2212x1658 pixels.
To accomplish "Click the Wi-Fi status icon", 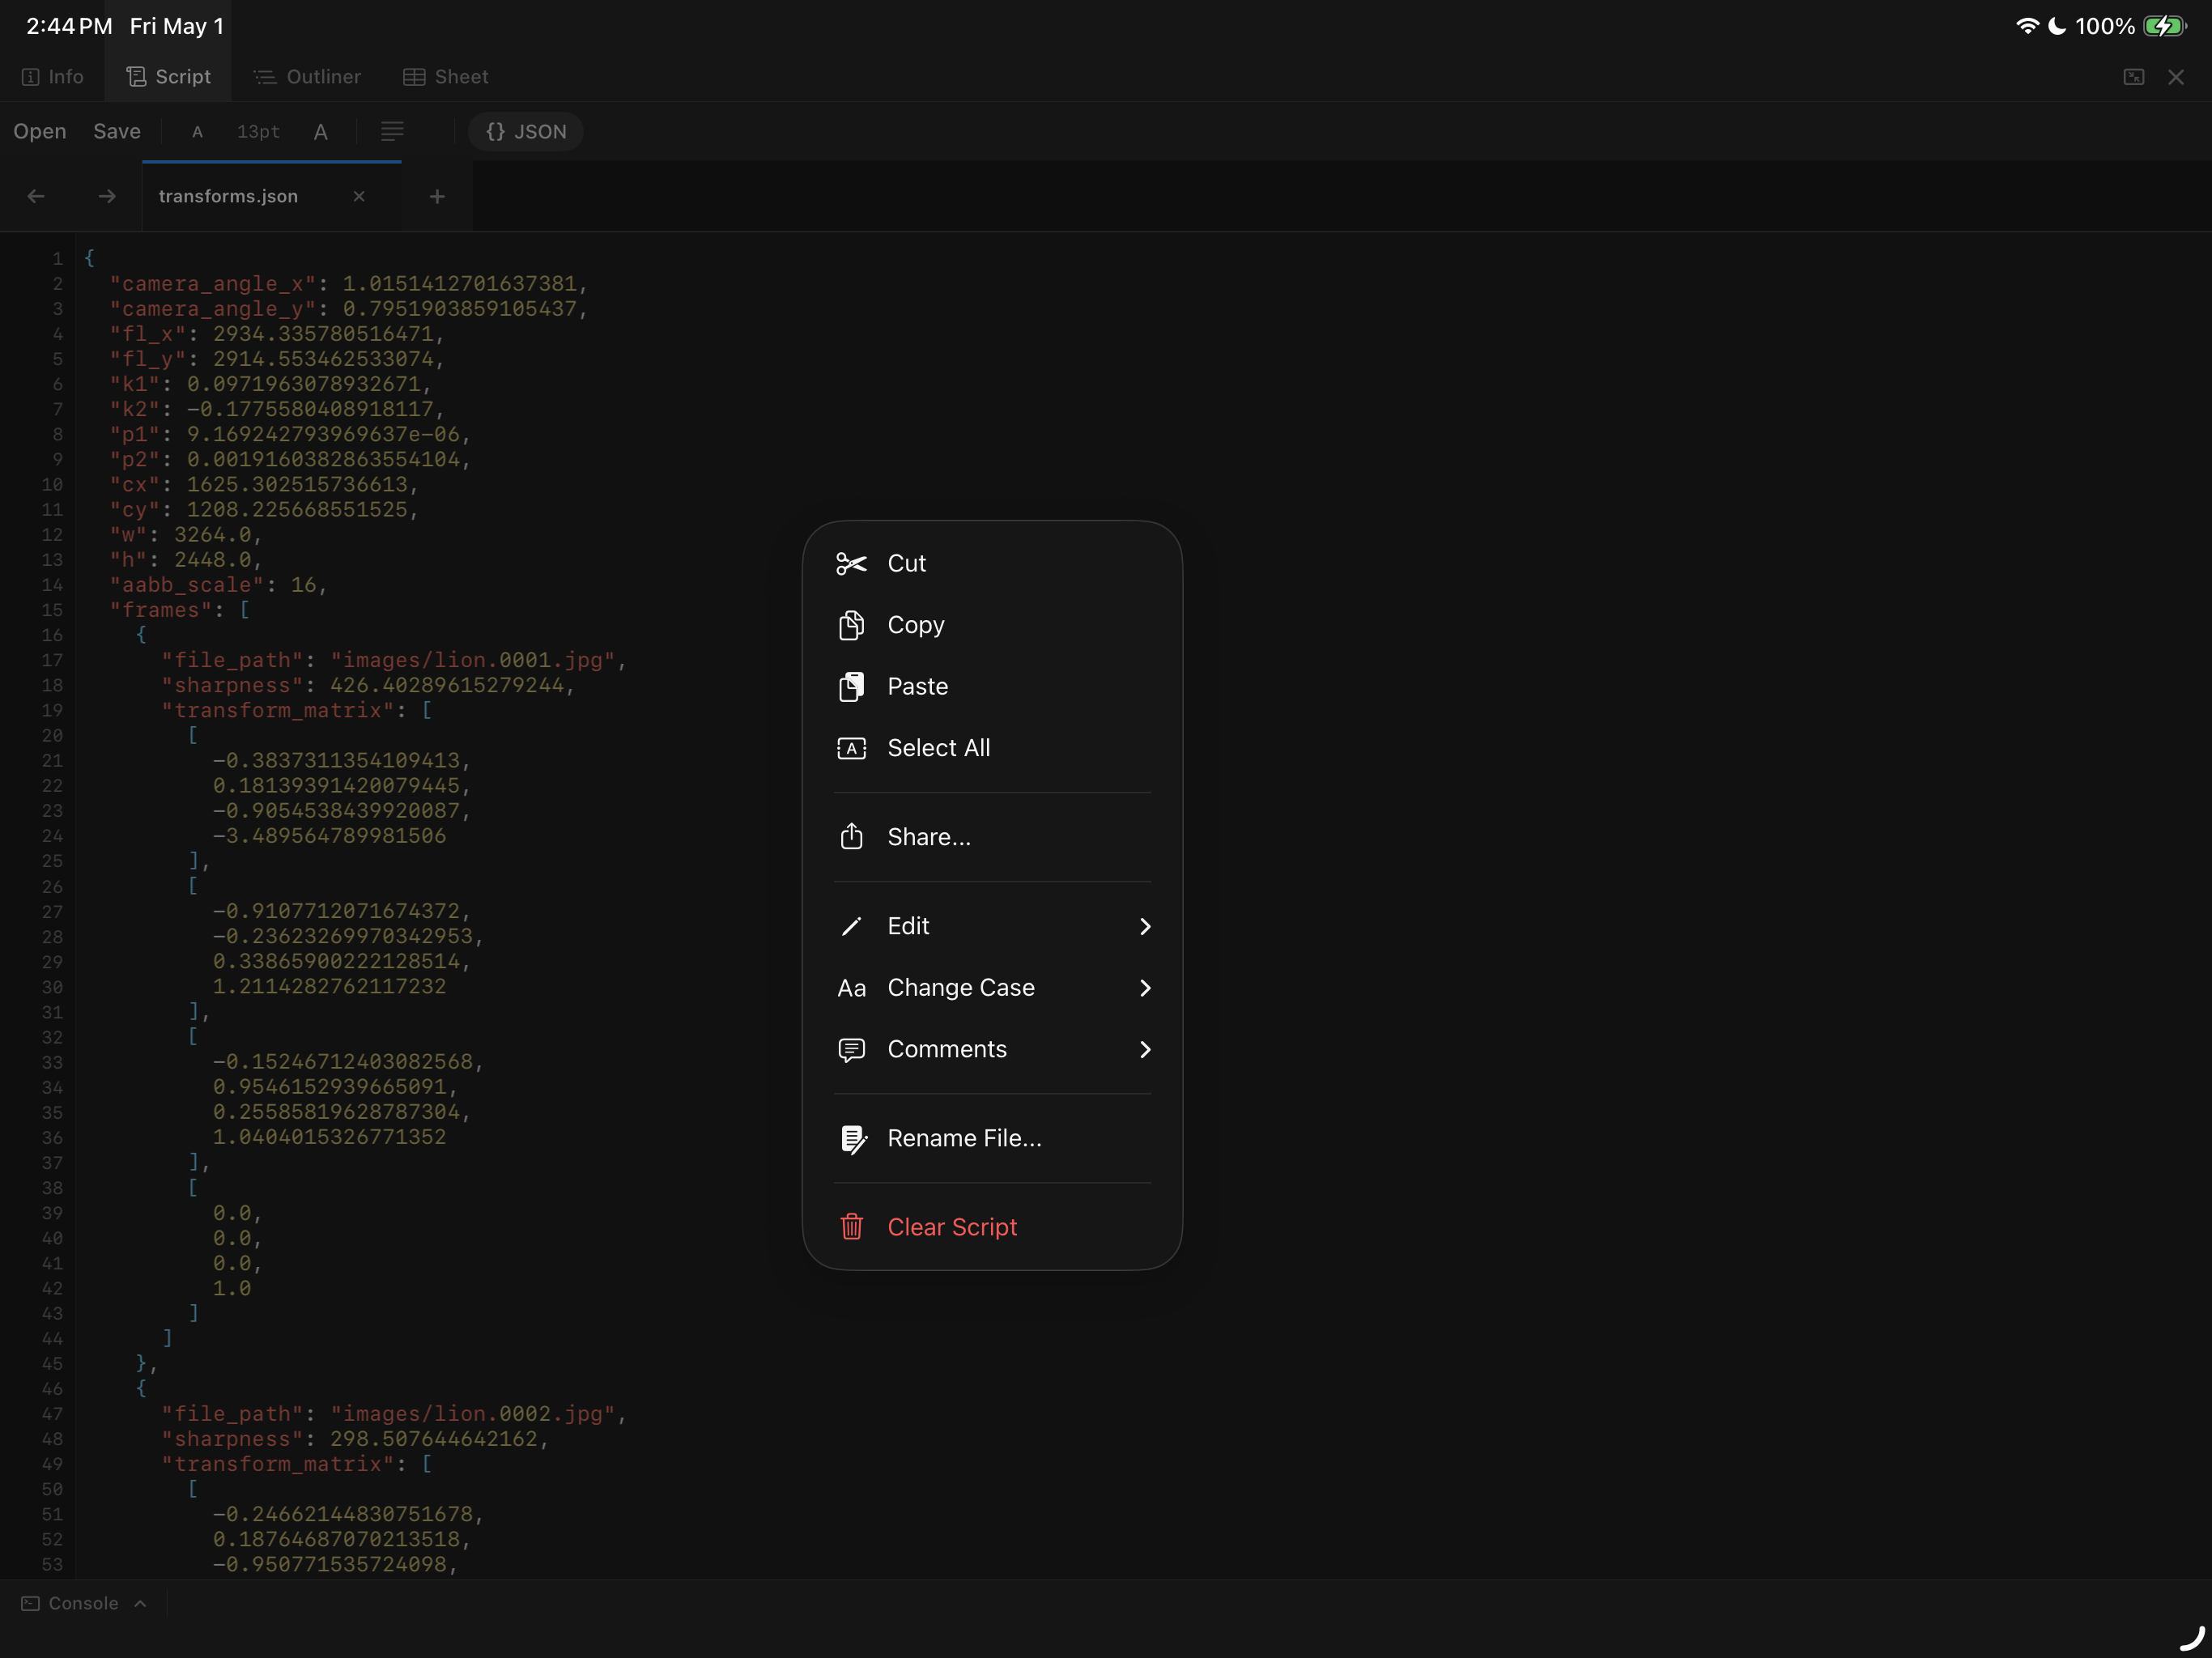I will (x=2027, y=26).
